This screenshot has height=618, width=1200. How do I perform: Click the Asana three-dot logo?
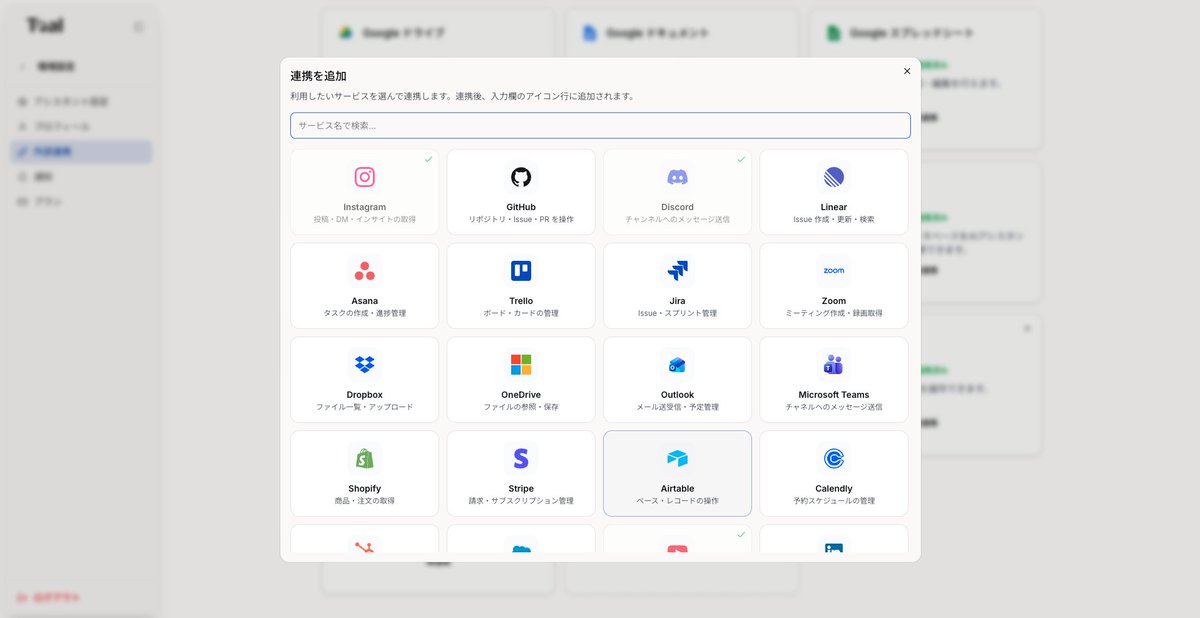(x=365, y=271)
